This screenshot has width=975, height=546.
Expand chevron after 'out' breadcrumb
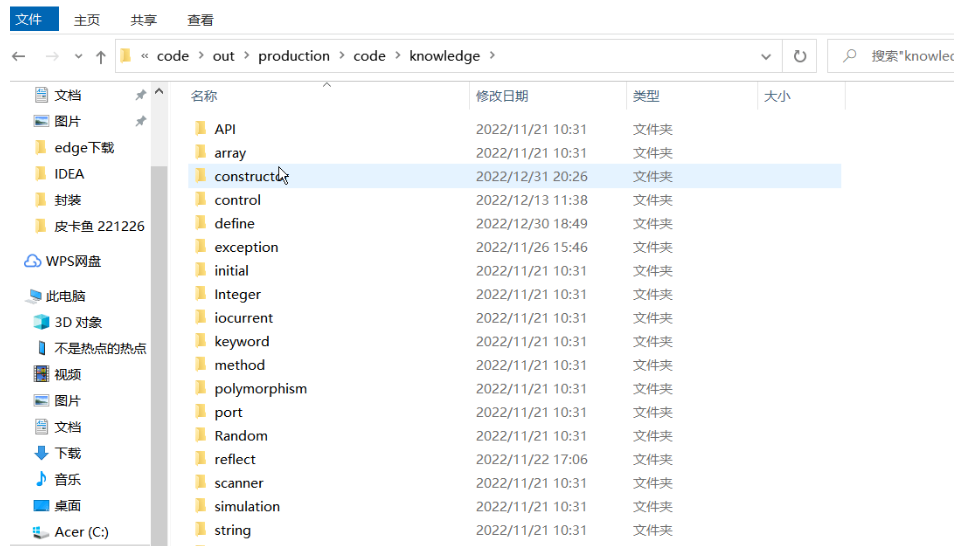point(247,55)
